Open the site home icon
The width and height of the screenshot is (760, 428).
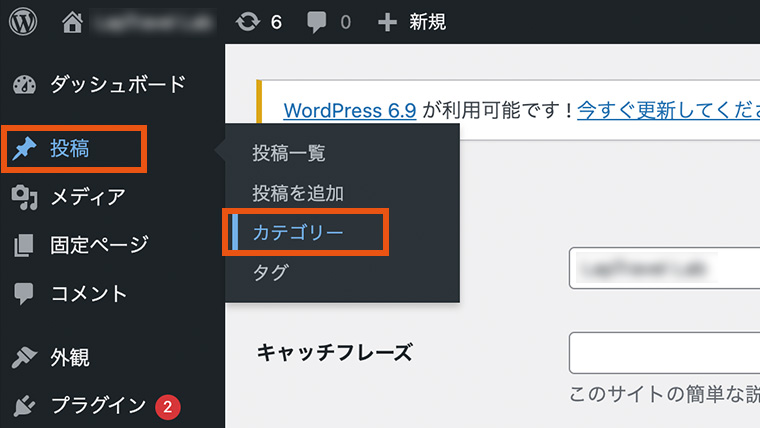click(x=73, y=21)
